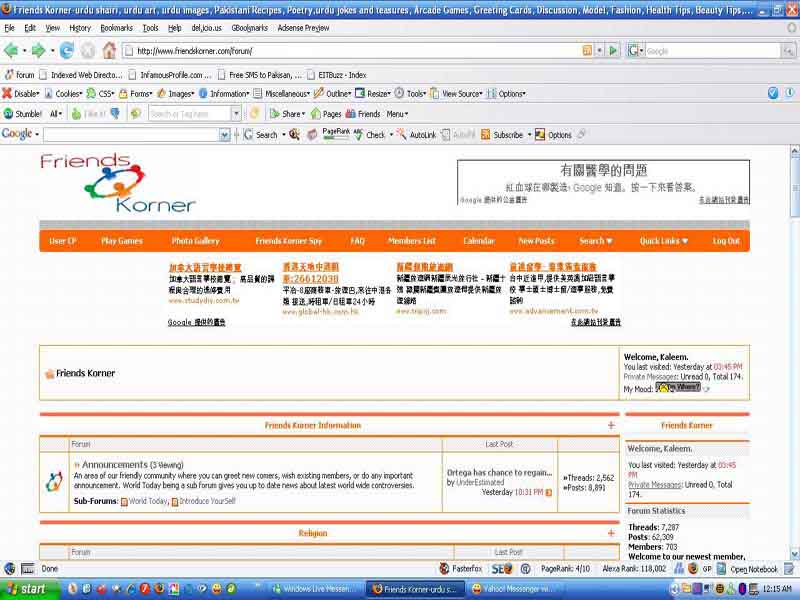Click the Google toolbar Subscribe feed button
This screenshot has width=800, height=600.
[503, 135]
